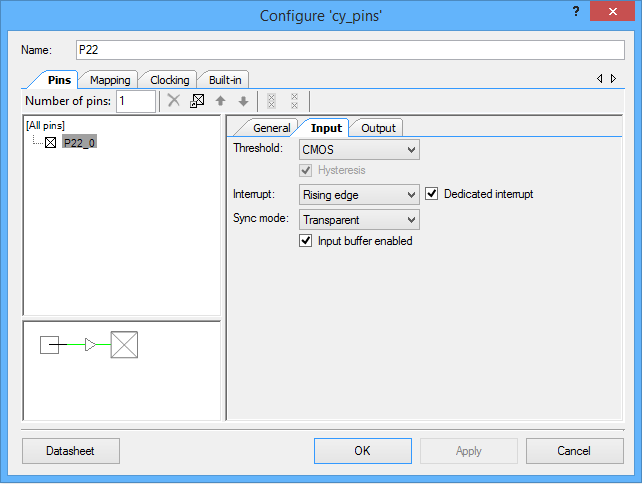Switch to the Built-in tab
The height and width of the screenshot is (484, 642).
225,80
